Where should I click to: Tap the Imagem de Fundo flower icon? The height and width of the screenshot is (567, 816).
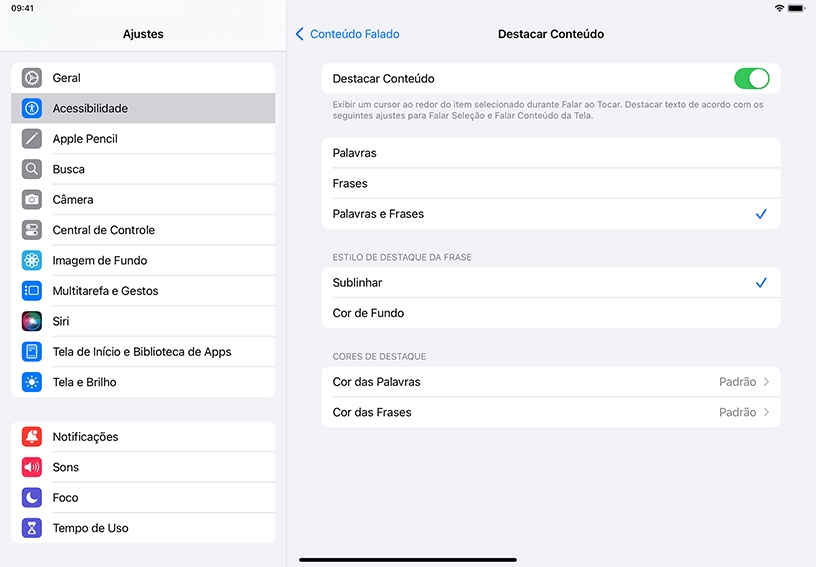tap(32, 261)
